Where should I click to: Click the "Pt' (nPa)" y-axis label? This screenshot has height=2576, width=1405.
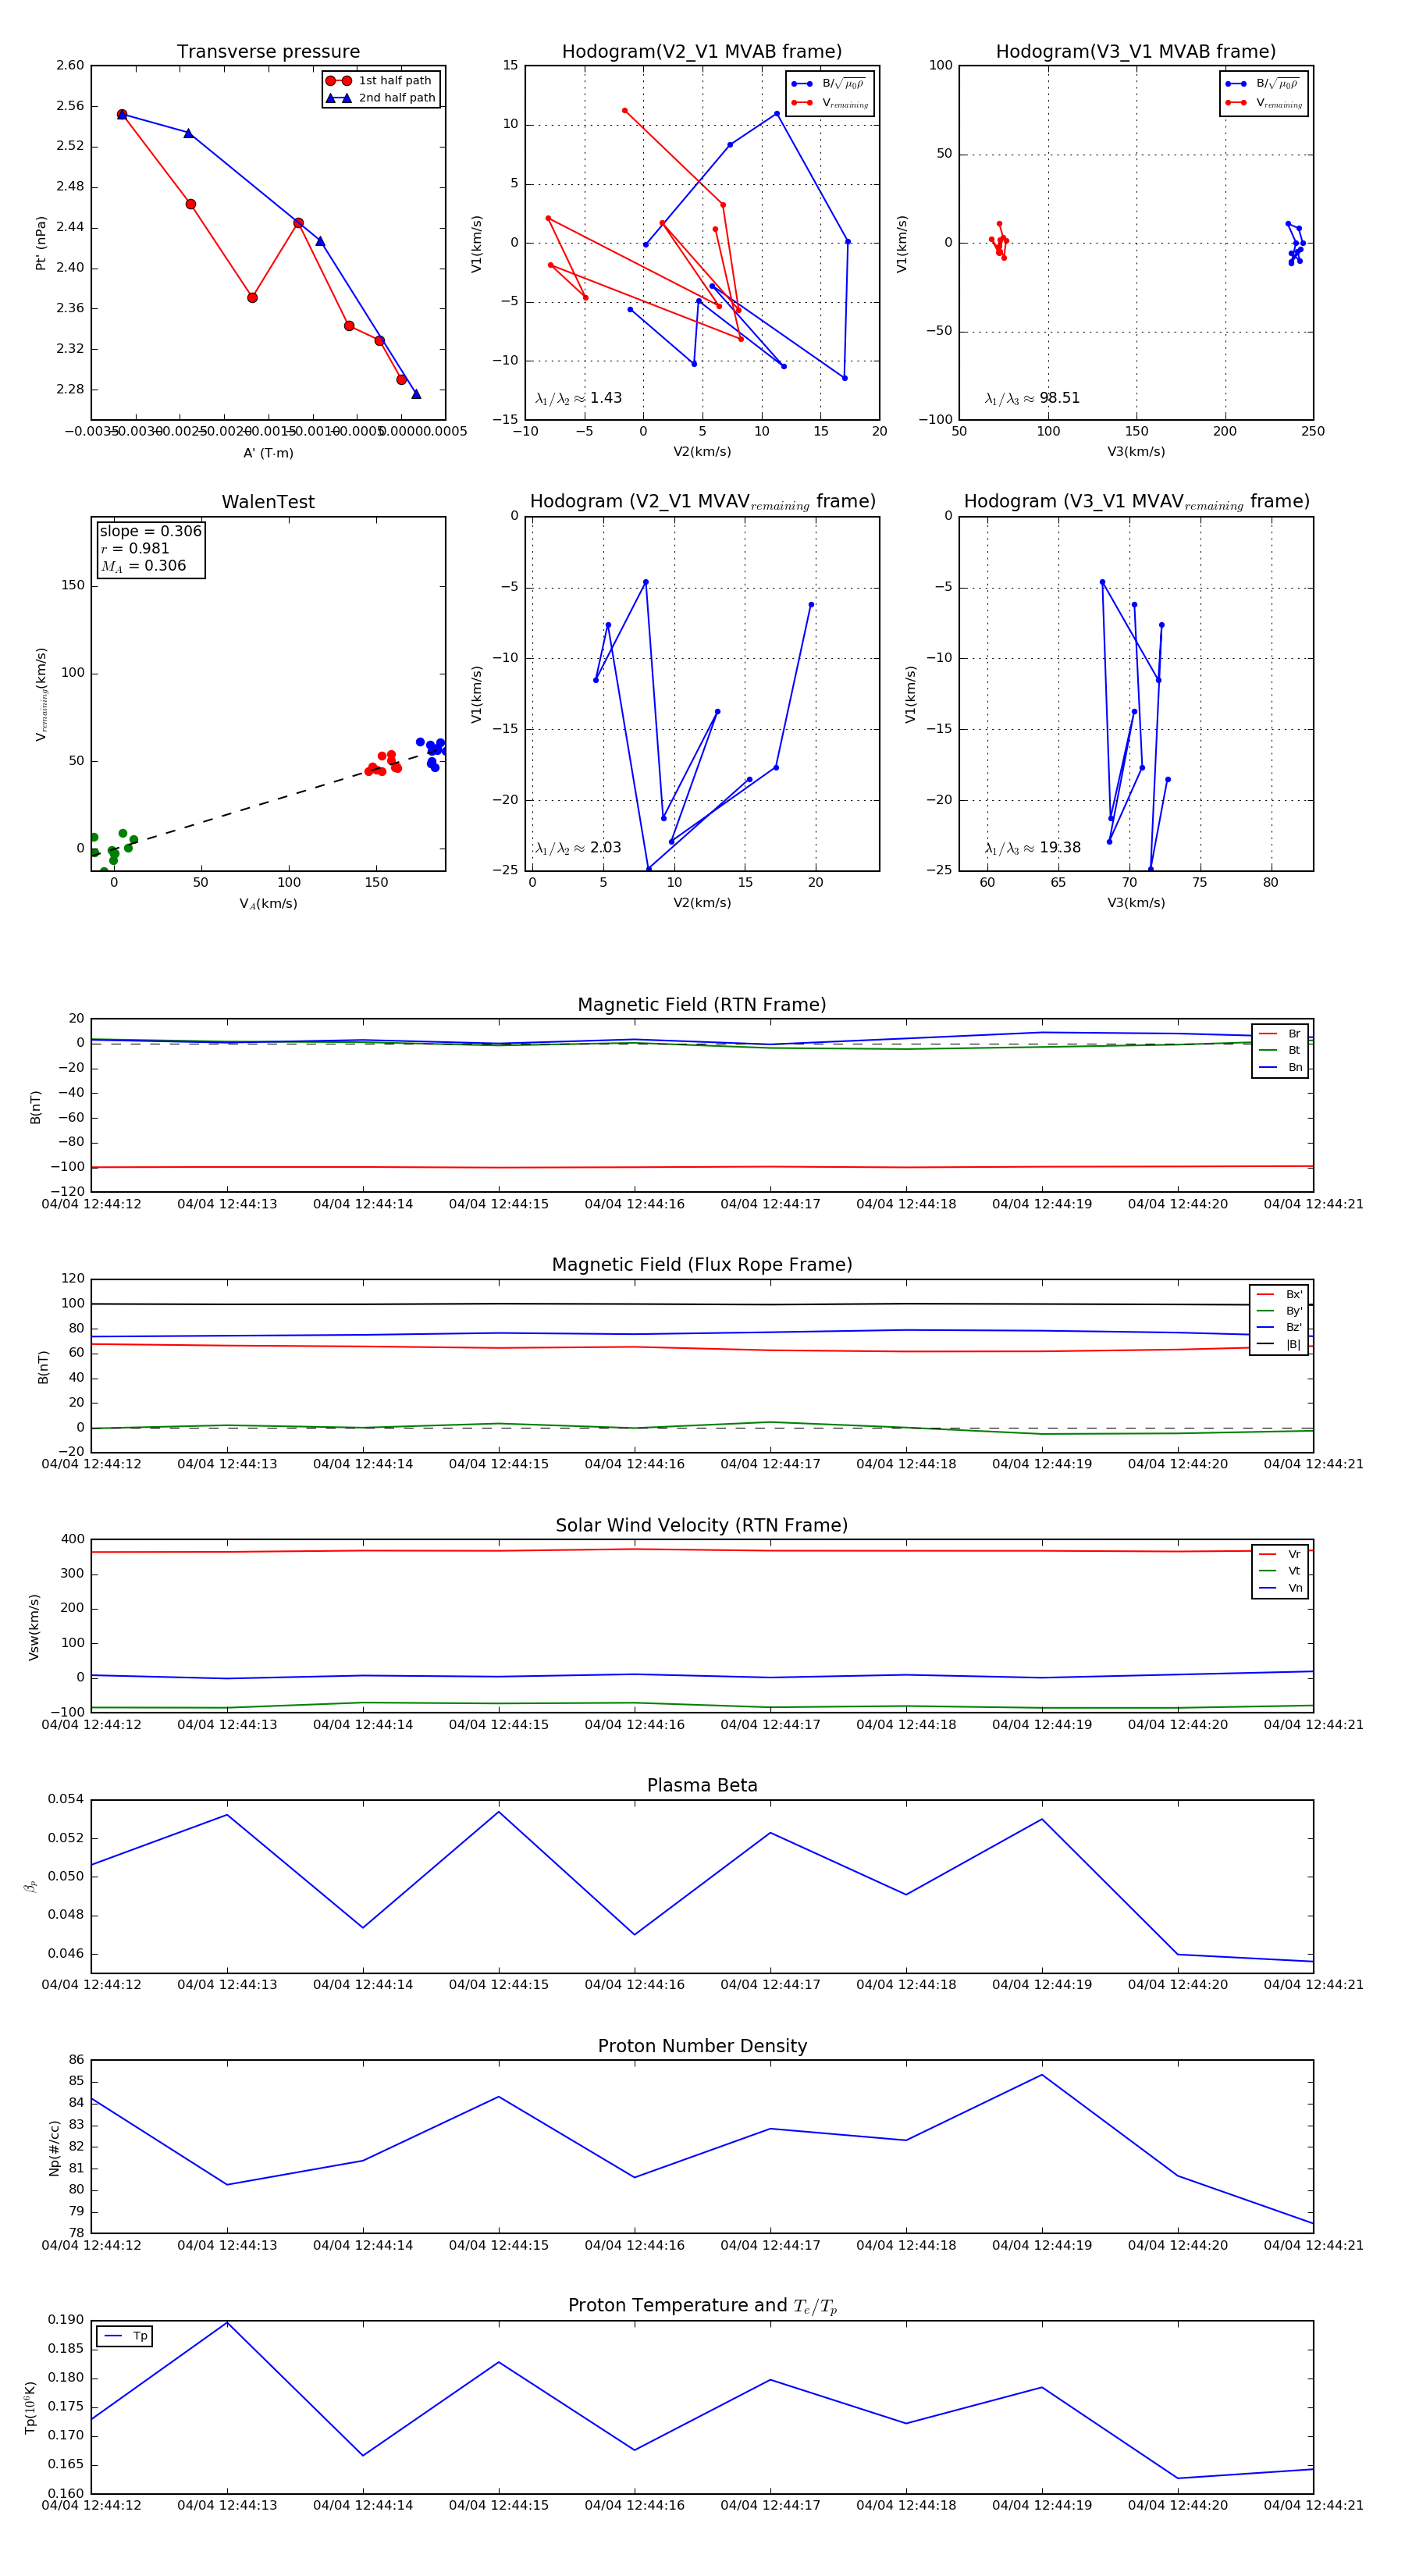[41, 243]
